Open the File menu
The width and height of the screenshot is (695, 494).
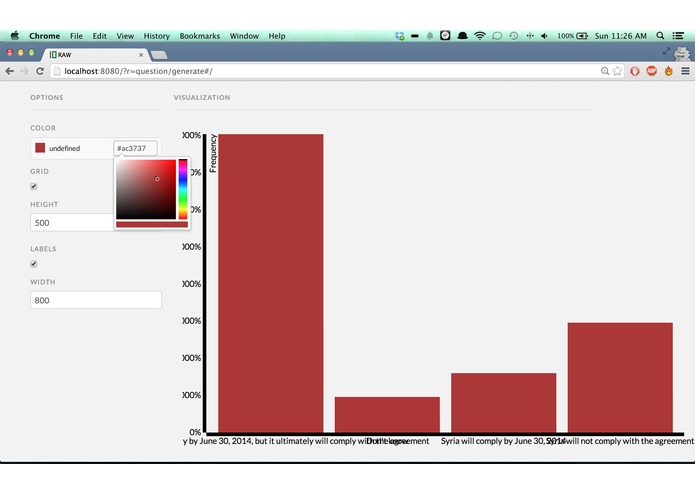point(76,36)
